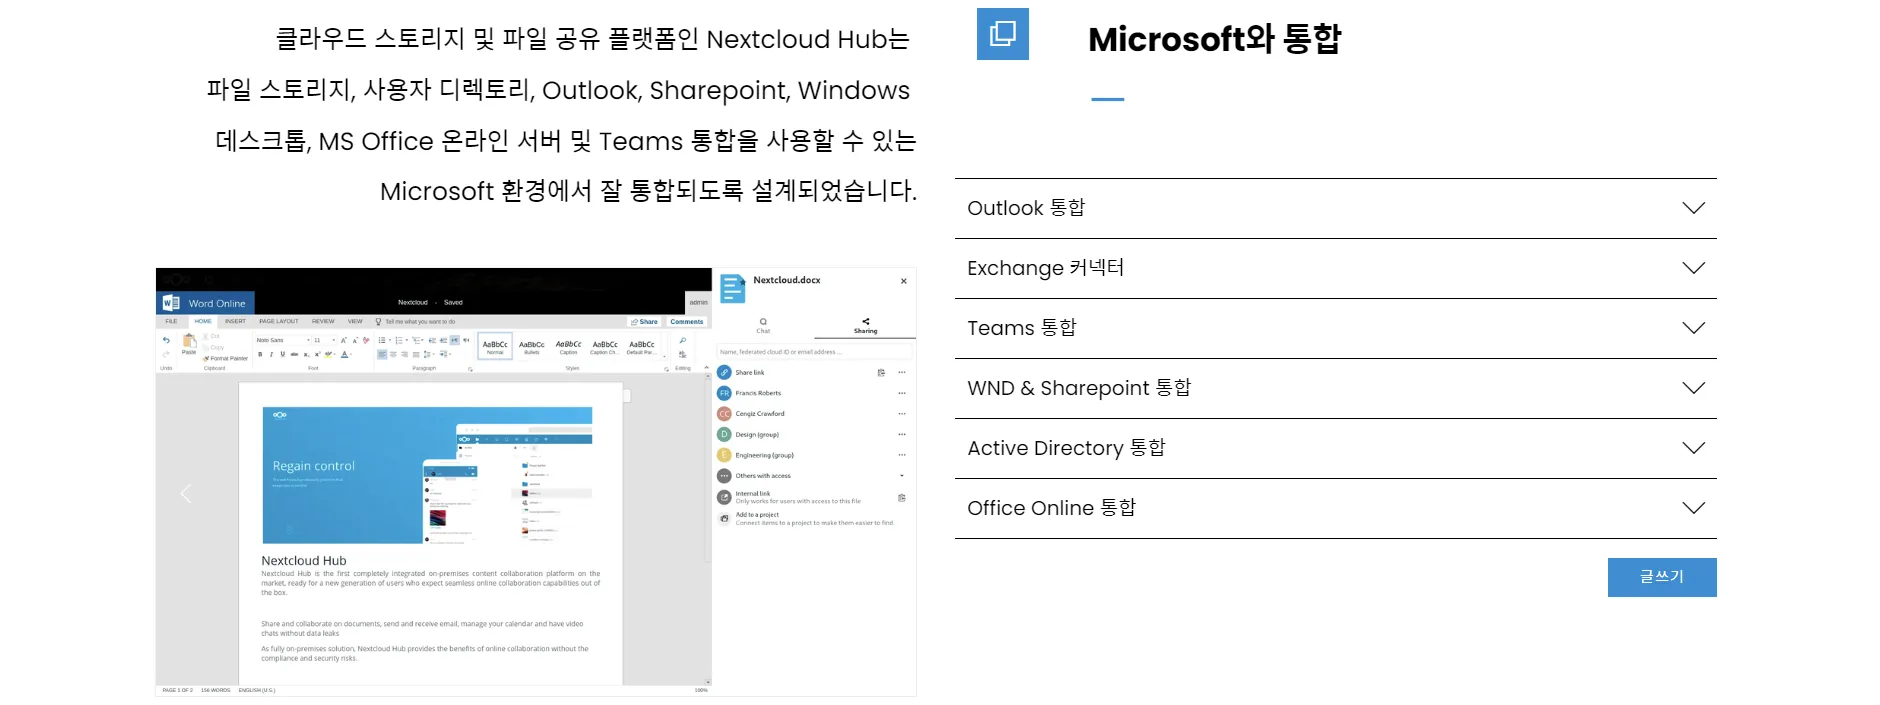The width and height of the screenshot is (1880, 705).
Task: Switch to the VIEW ribbon tab
Action: [355, 321]
